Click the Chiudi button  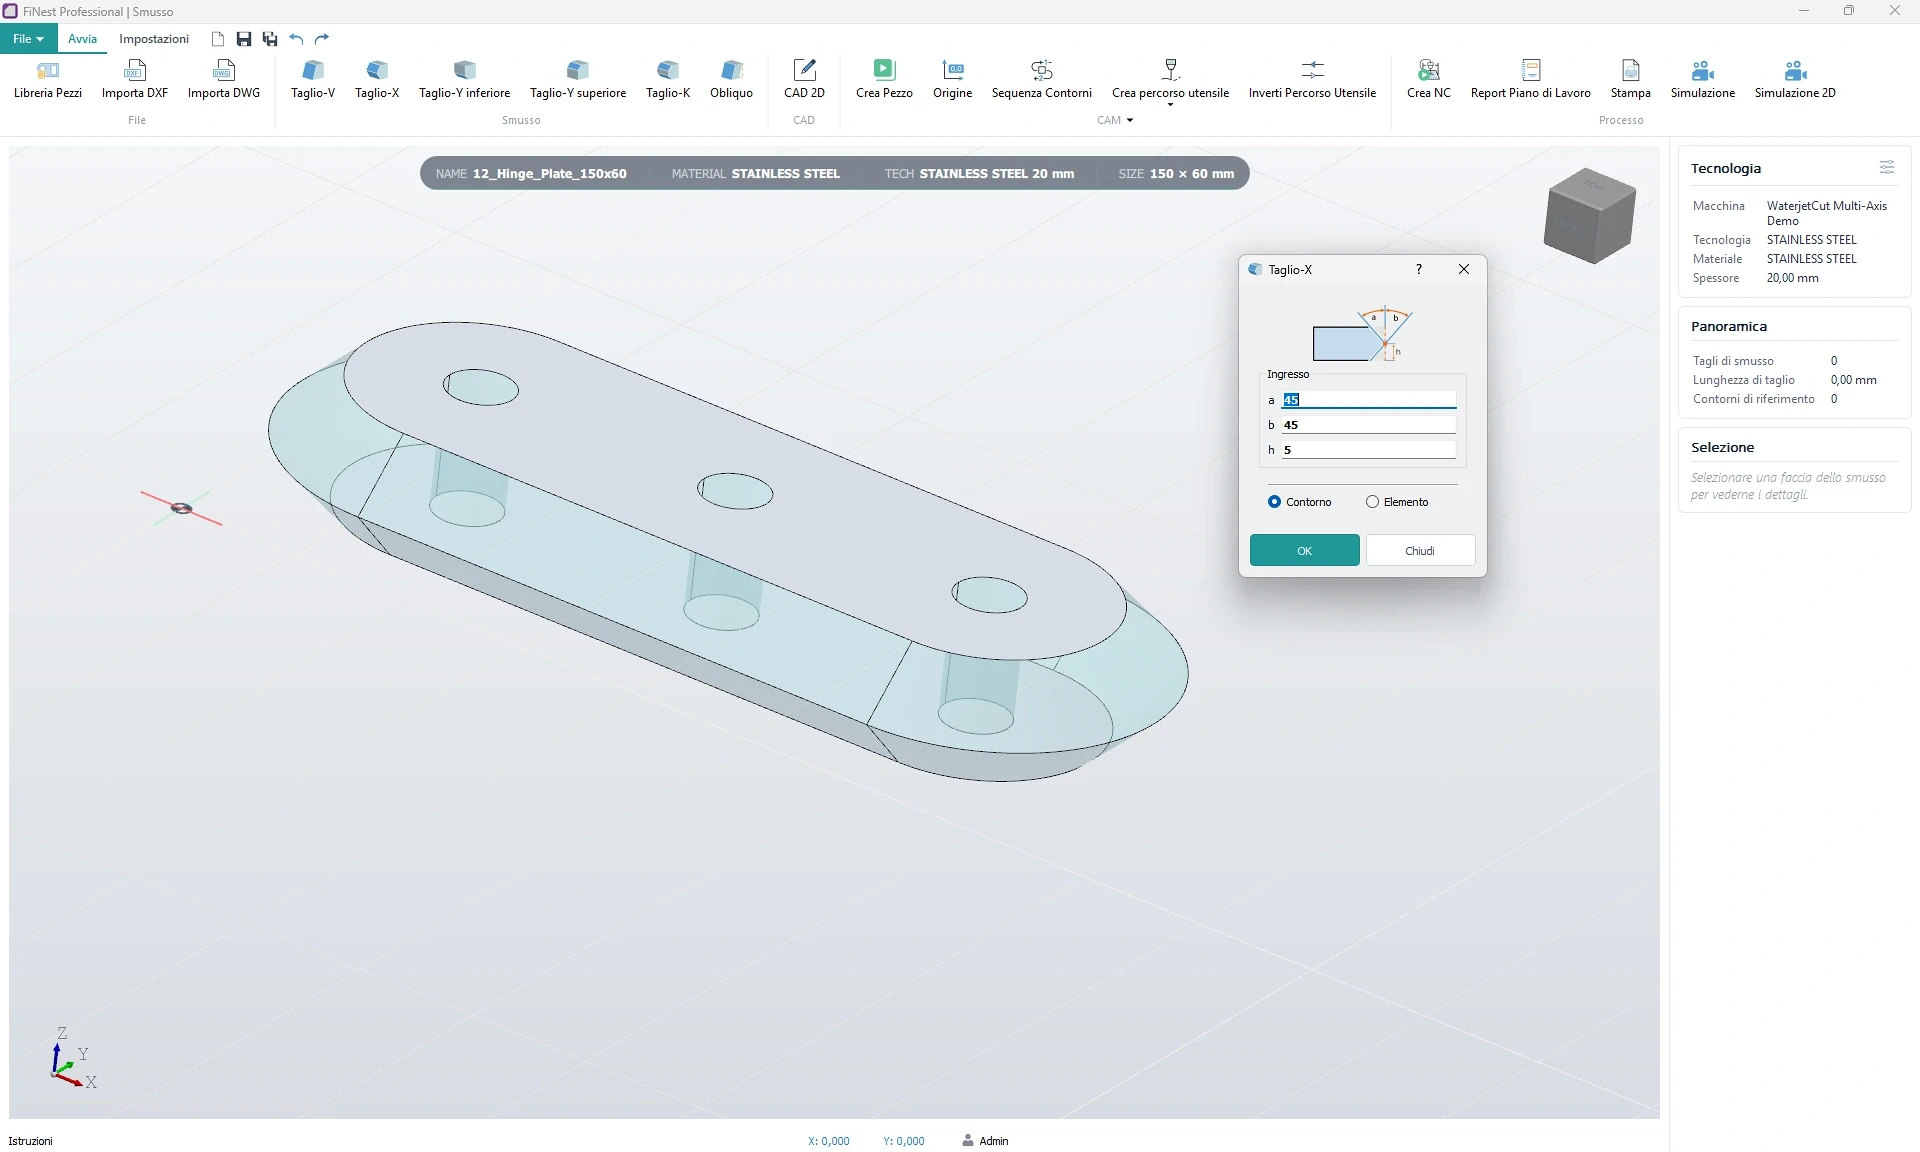pos(1420,551)
